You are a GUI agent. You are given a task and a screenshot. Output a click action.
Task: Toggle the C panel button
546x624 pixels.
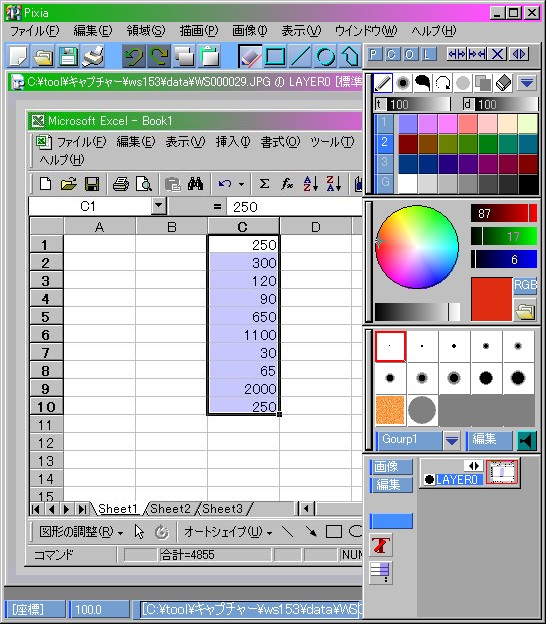pyautogui.click(x=392, y=54)
